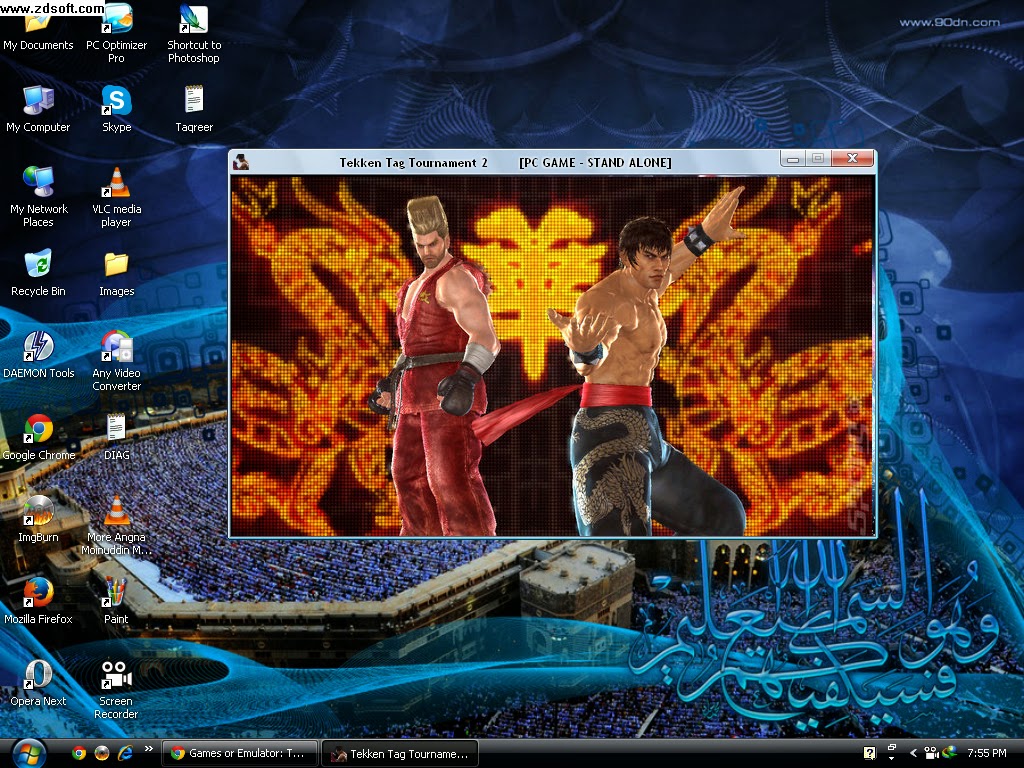Image resolution: width=1024 pixels, height=768 pixels.
Task: Switch to Games or Emulator Chrome taskbar button
Action: 239,753
